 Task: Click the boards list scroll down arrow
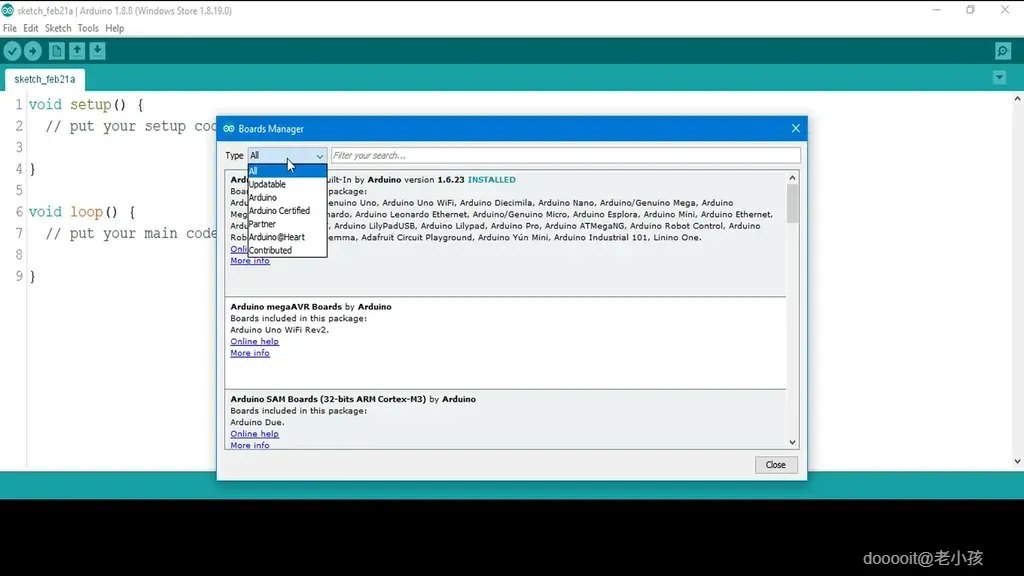tap(792, 442)
